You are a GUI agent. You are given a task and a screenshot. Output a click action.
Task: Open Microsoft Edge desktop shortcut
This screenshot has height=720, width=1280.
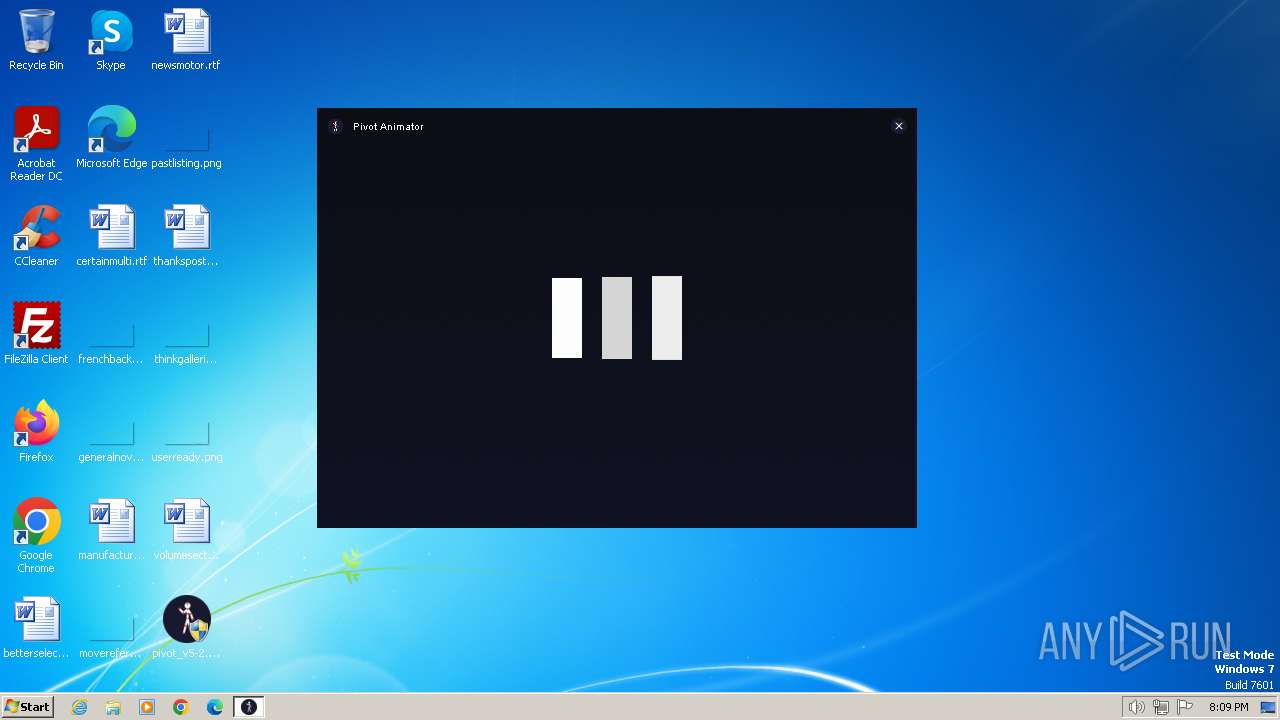point(111,138)
